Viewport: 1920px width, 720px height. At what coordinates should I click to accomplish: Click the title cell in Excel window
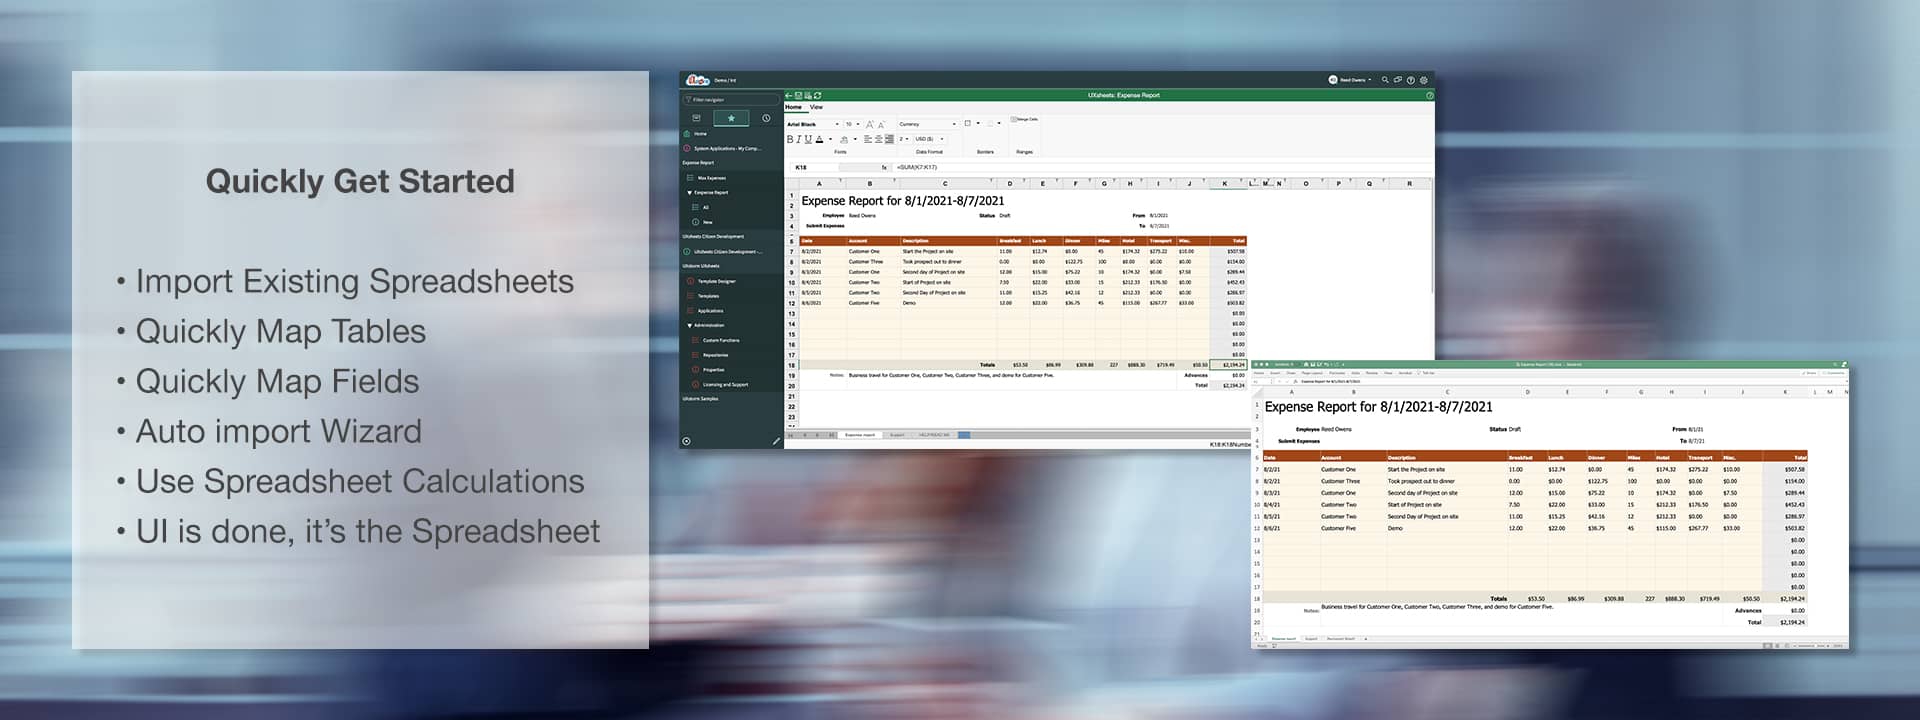click(x=1378, y=407)
